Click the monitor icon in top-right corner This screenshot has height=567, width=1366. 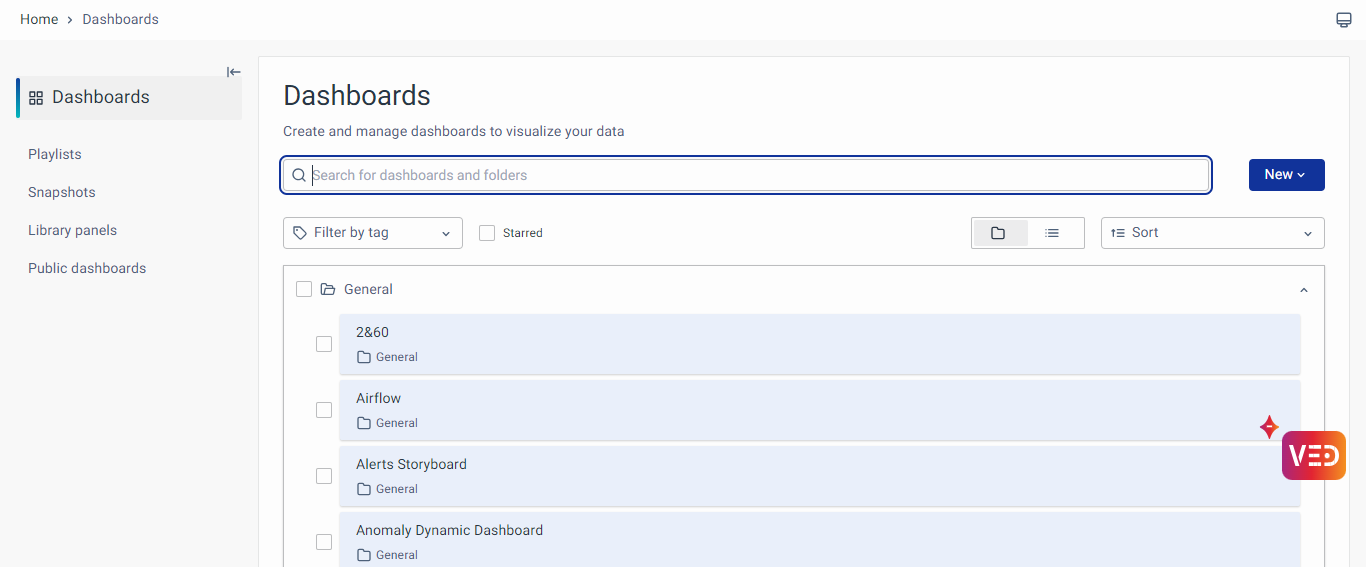click(x=1343, y=20)
